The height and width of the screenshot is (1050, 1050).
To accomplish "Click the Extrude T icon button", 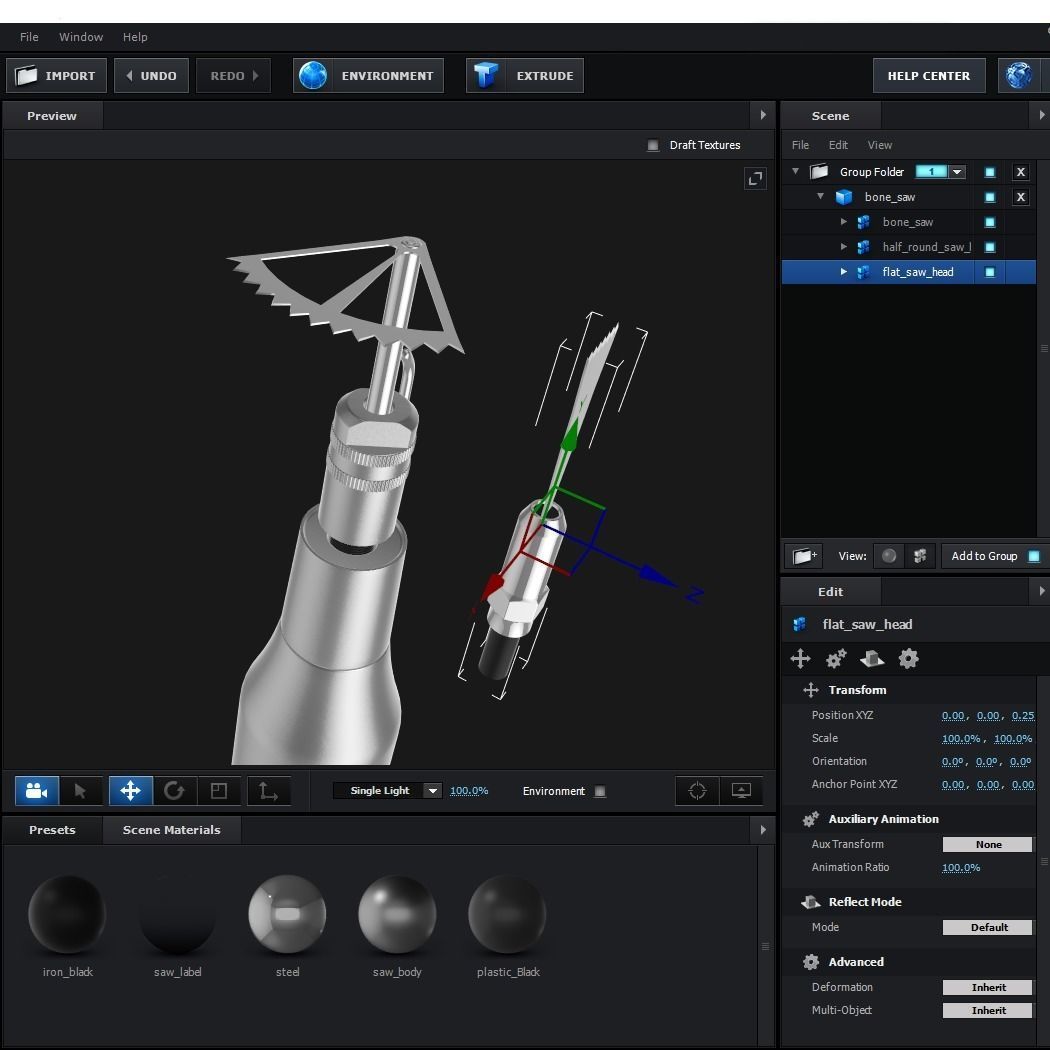I will tap(524, 76).
